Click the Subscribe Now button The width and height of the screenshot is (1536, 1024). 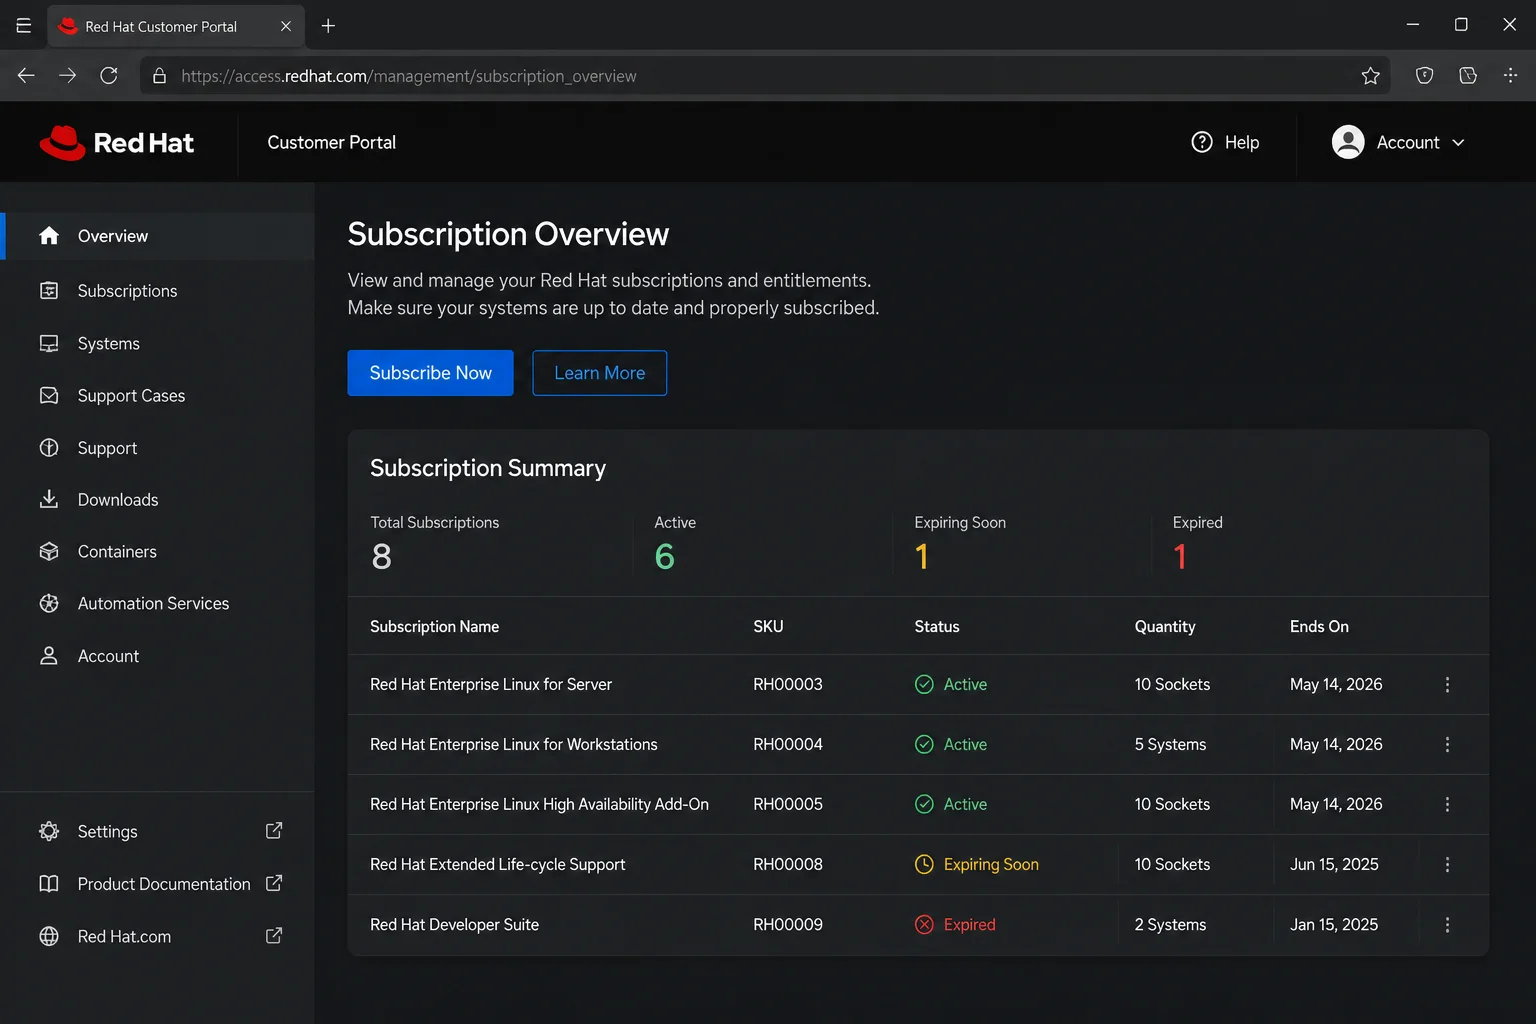coord(430,373)
